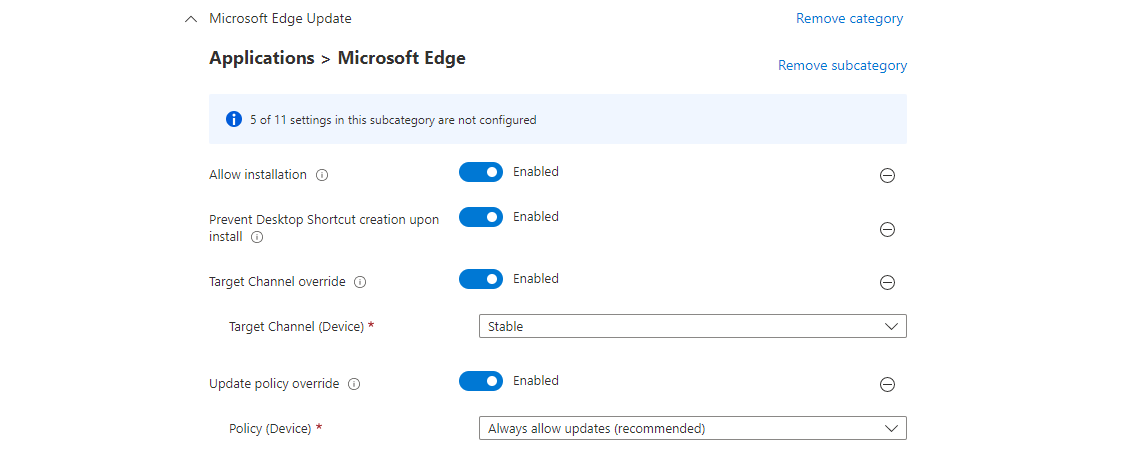Click the blue info icon in the banner
The height and width of the screenshot is (462, 1121).
[234, 120]
